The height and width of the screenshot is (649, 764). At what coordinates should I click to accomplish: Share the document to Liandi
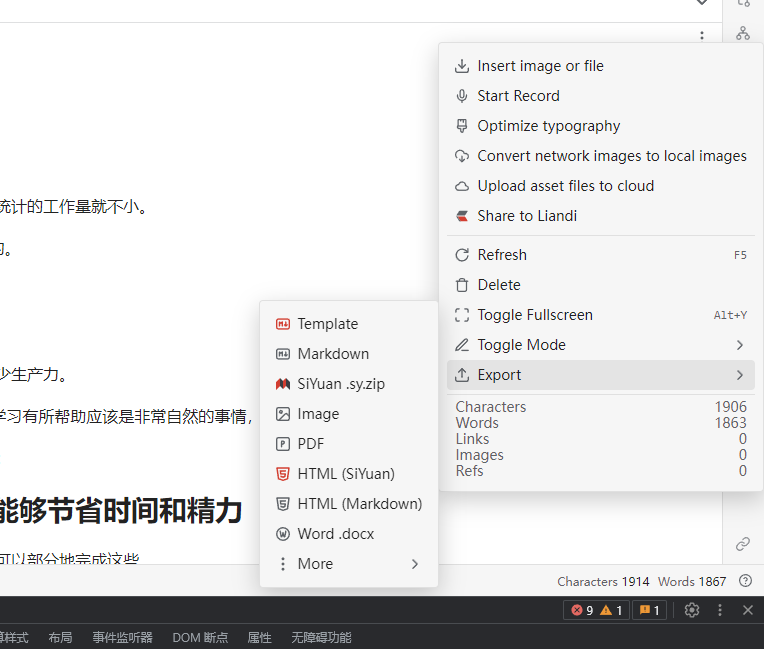[x=600, y=216]
